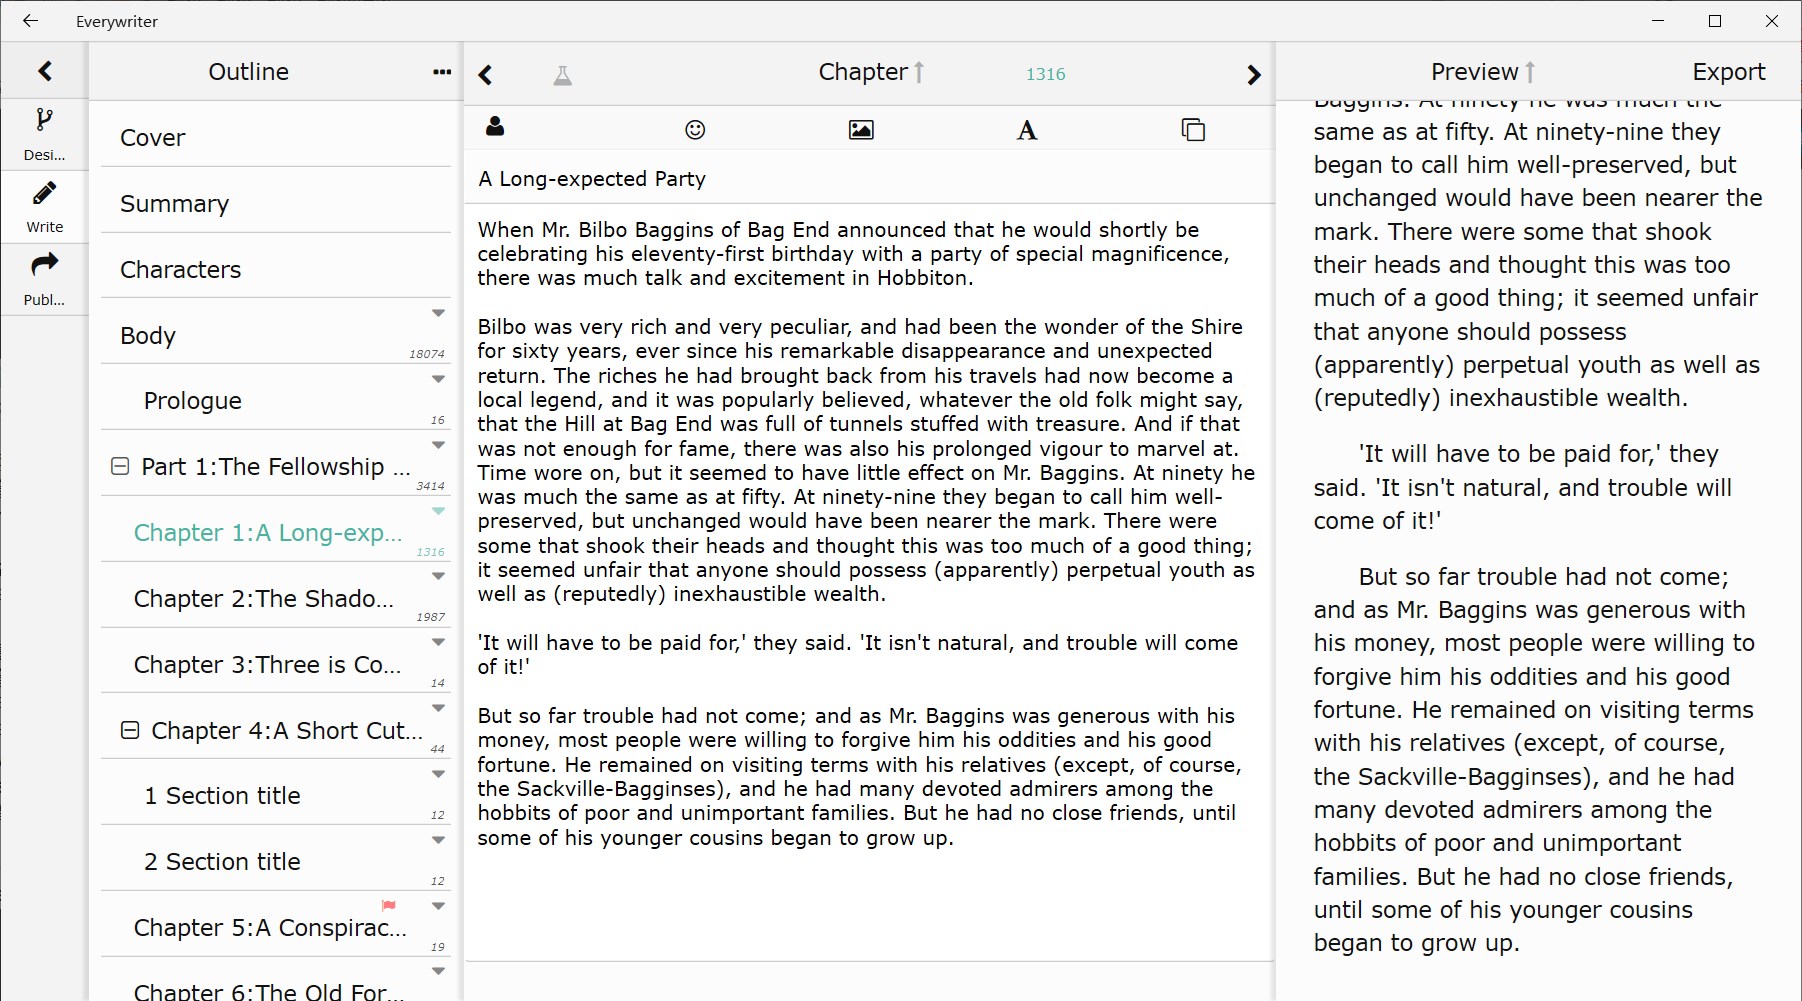
Task: Go to next chapter arrow
Action: pos(1254,75)
